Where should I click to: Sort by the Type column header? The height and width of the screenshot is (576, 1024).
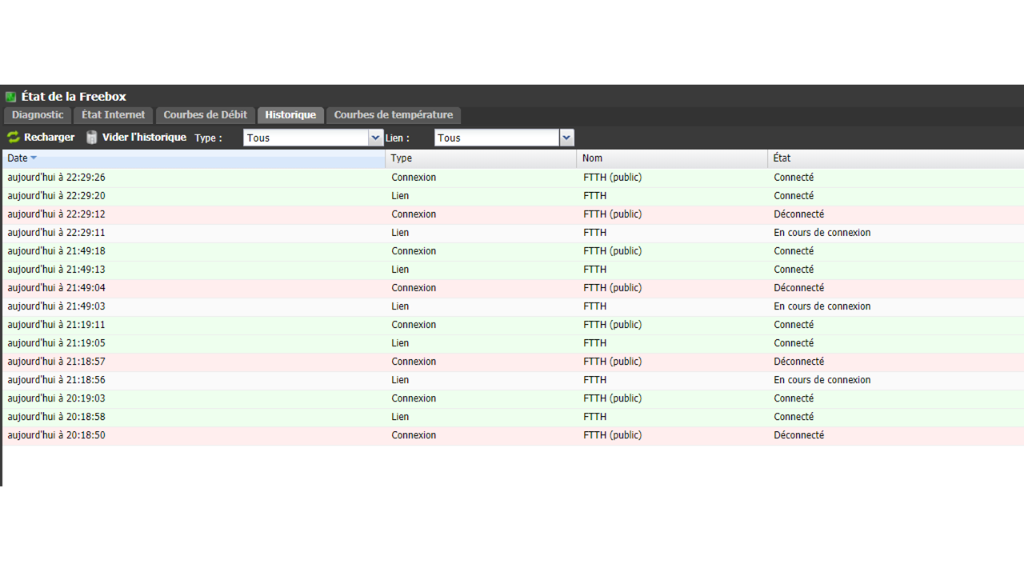481,158
